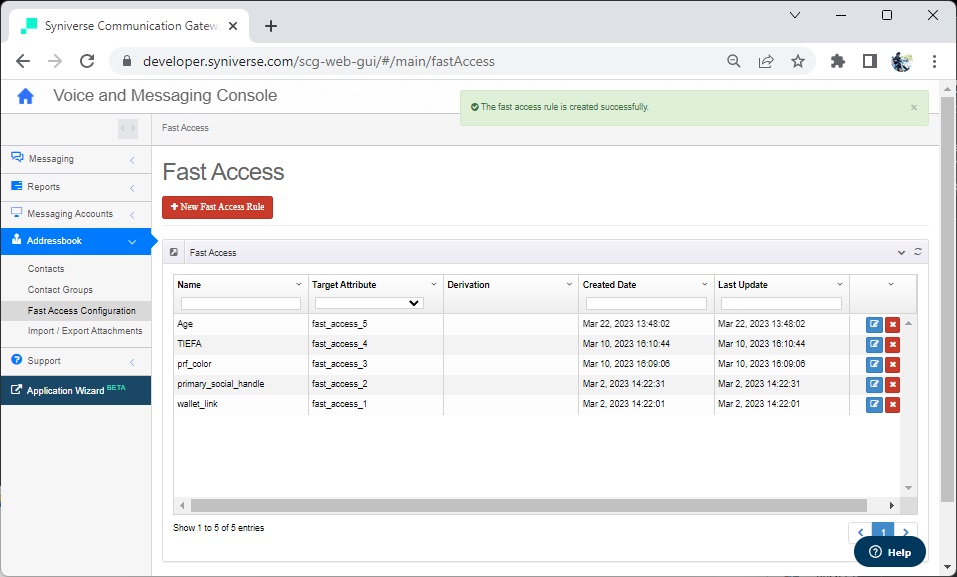Click the table scroll left arrow
This screenshot has height=577, width=957.
[182, 506]
